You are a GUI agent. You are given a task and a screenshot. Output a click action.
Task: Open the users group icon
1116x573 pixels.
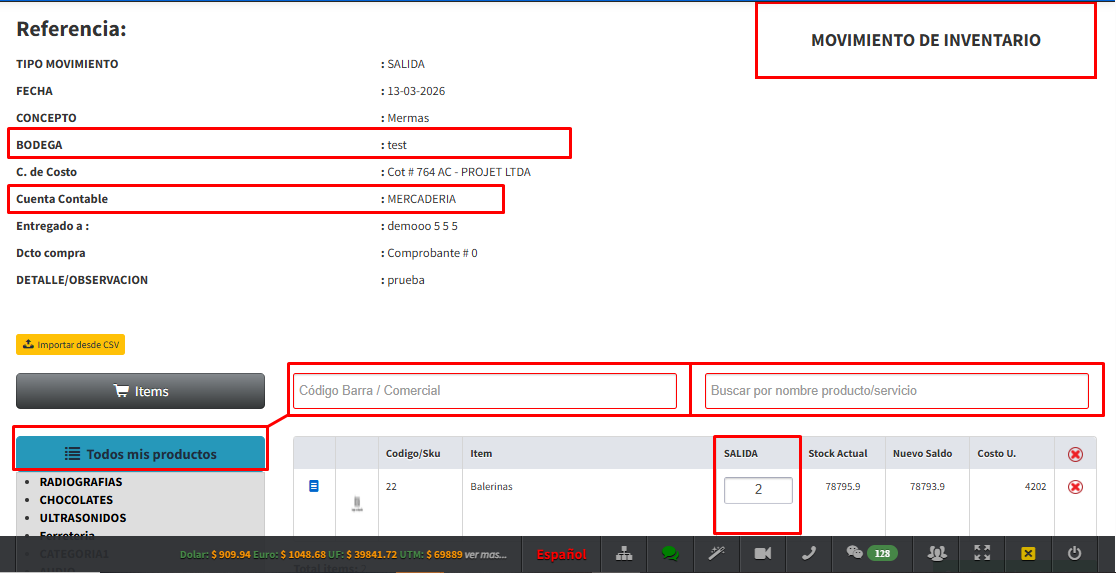pos(937,553)
